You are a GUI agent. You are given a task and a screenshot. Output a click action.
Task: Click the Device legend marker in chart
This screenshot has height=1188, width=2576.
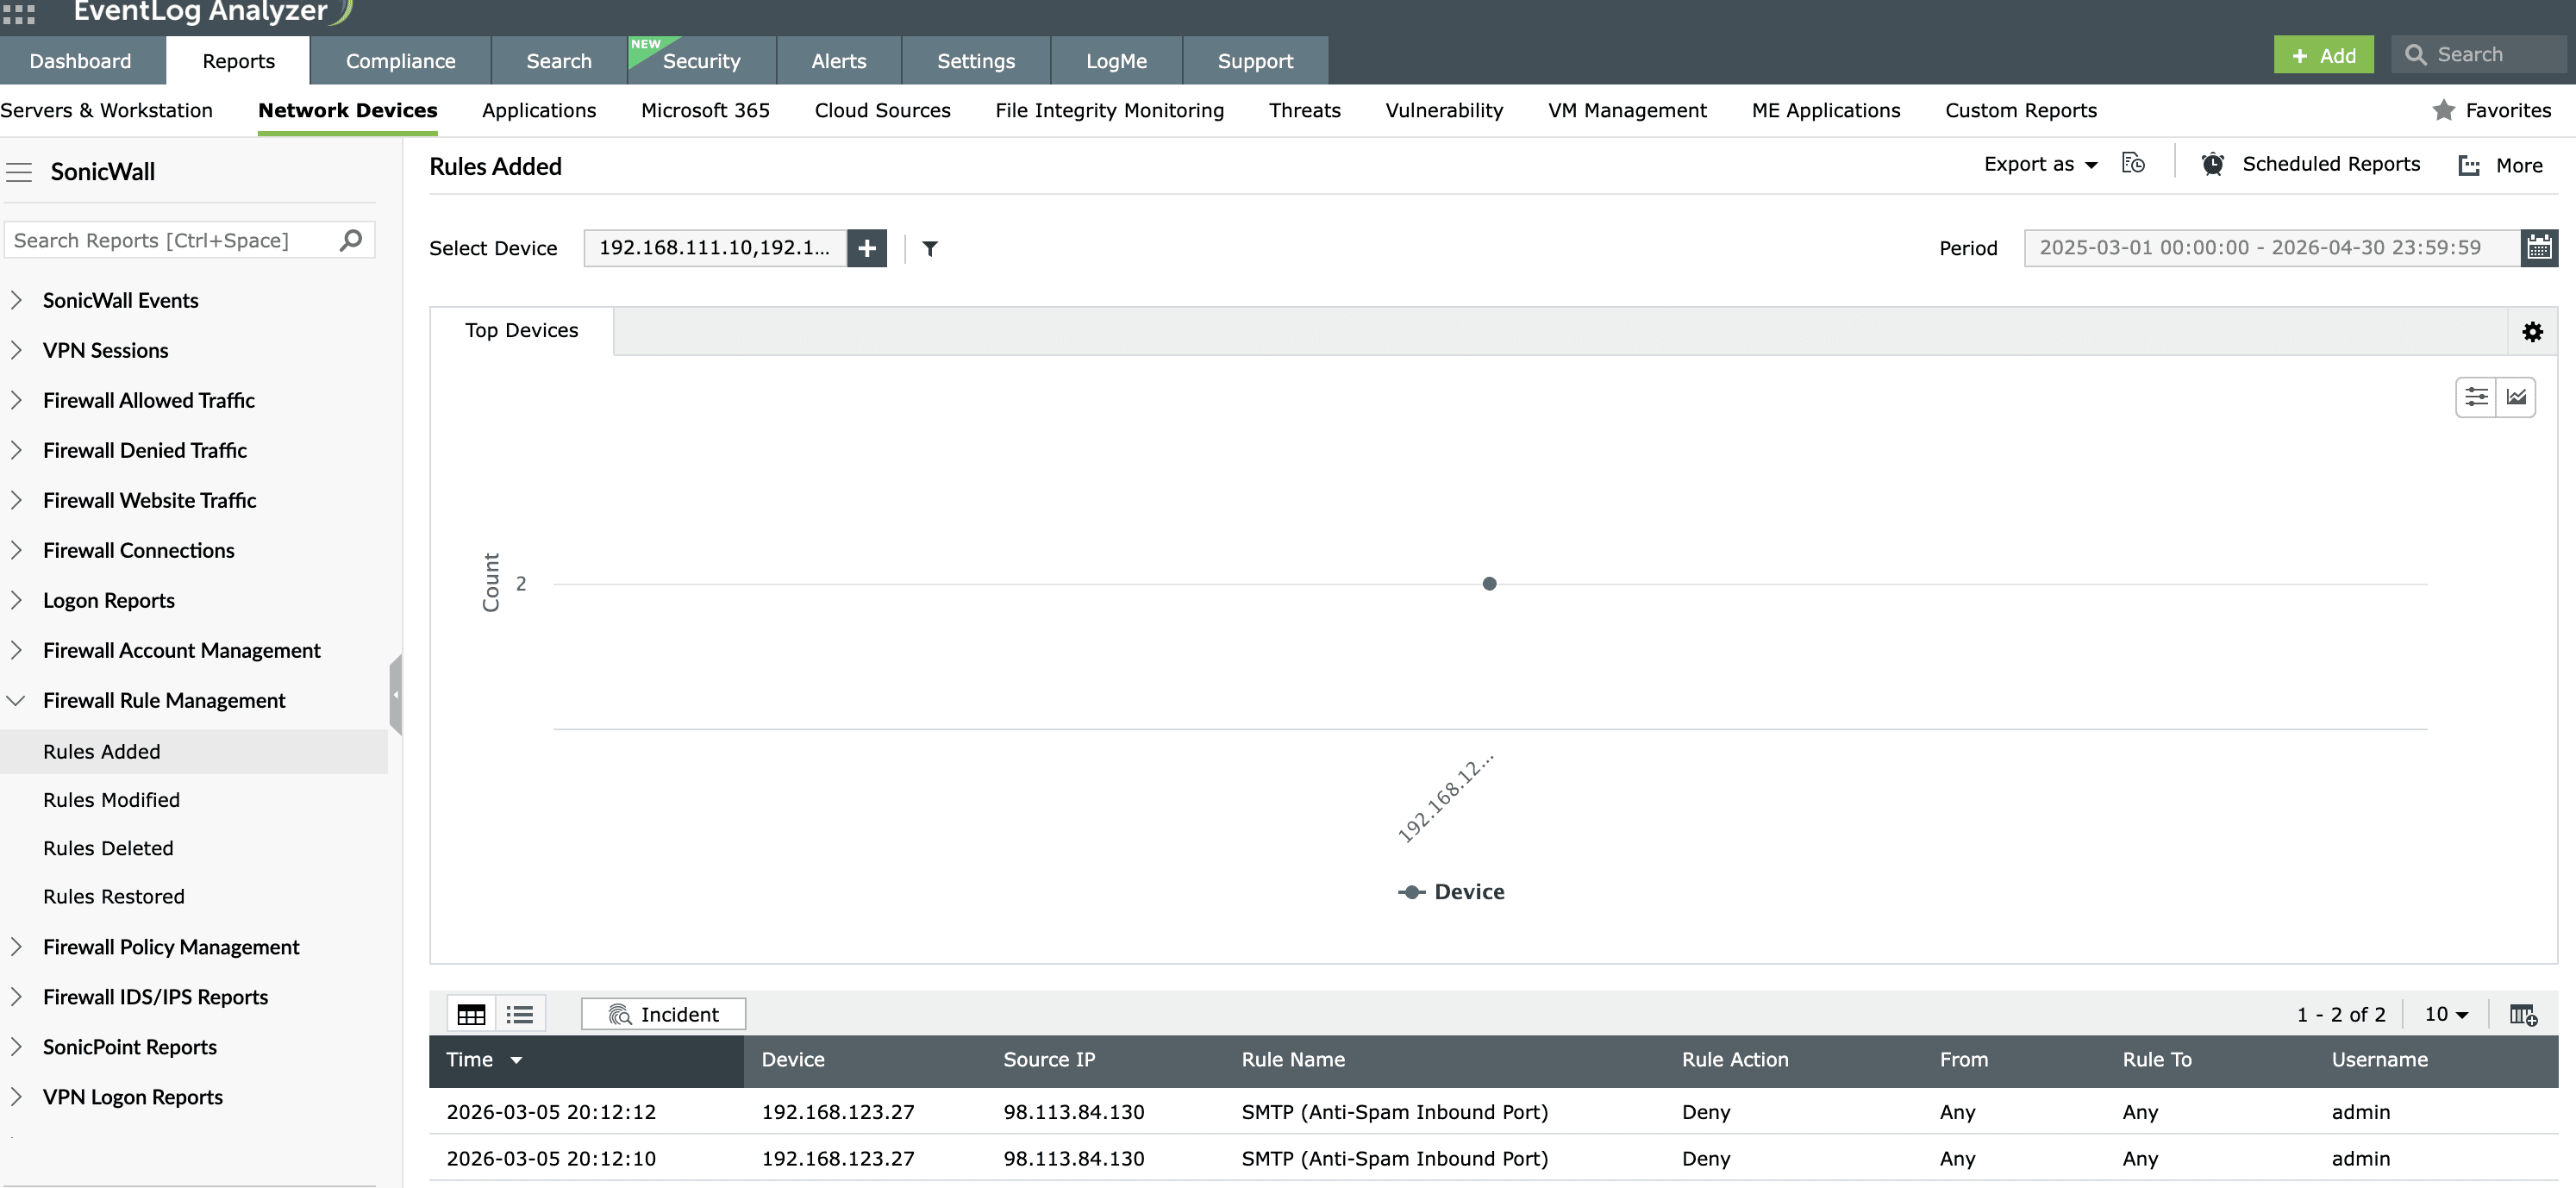point(1411,892)
